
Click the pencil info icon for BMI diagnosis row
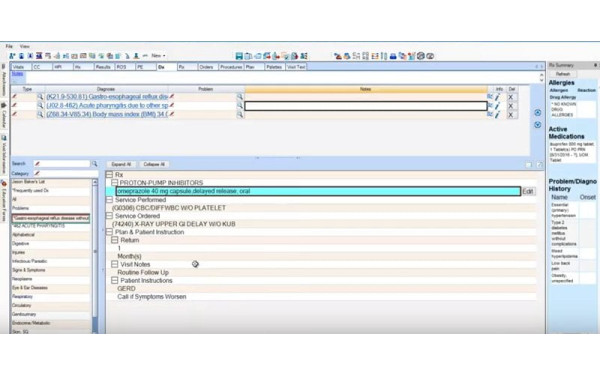click(x=497, y=114)
